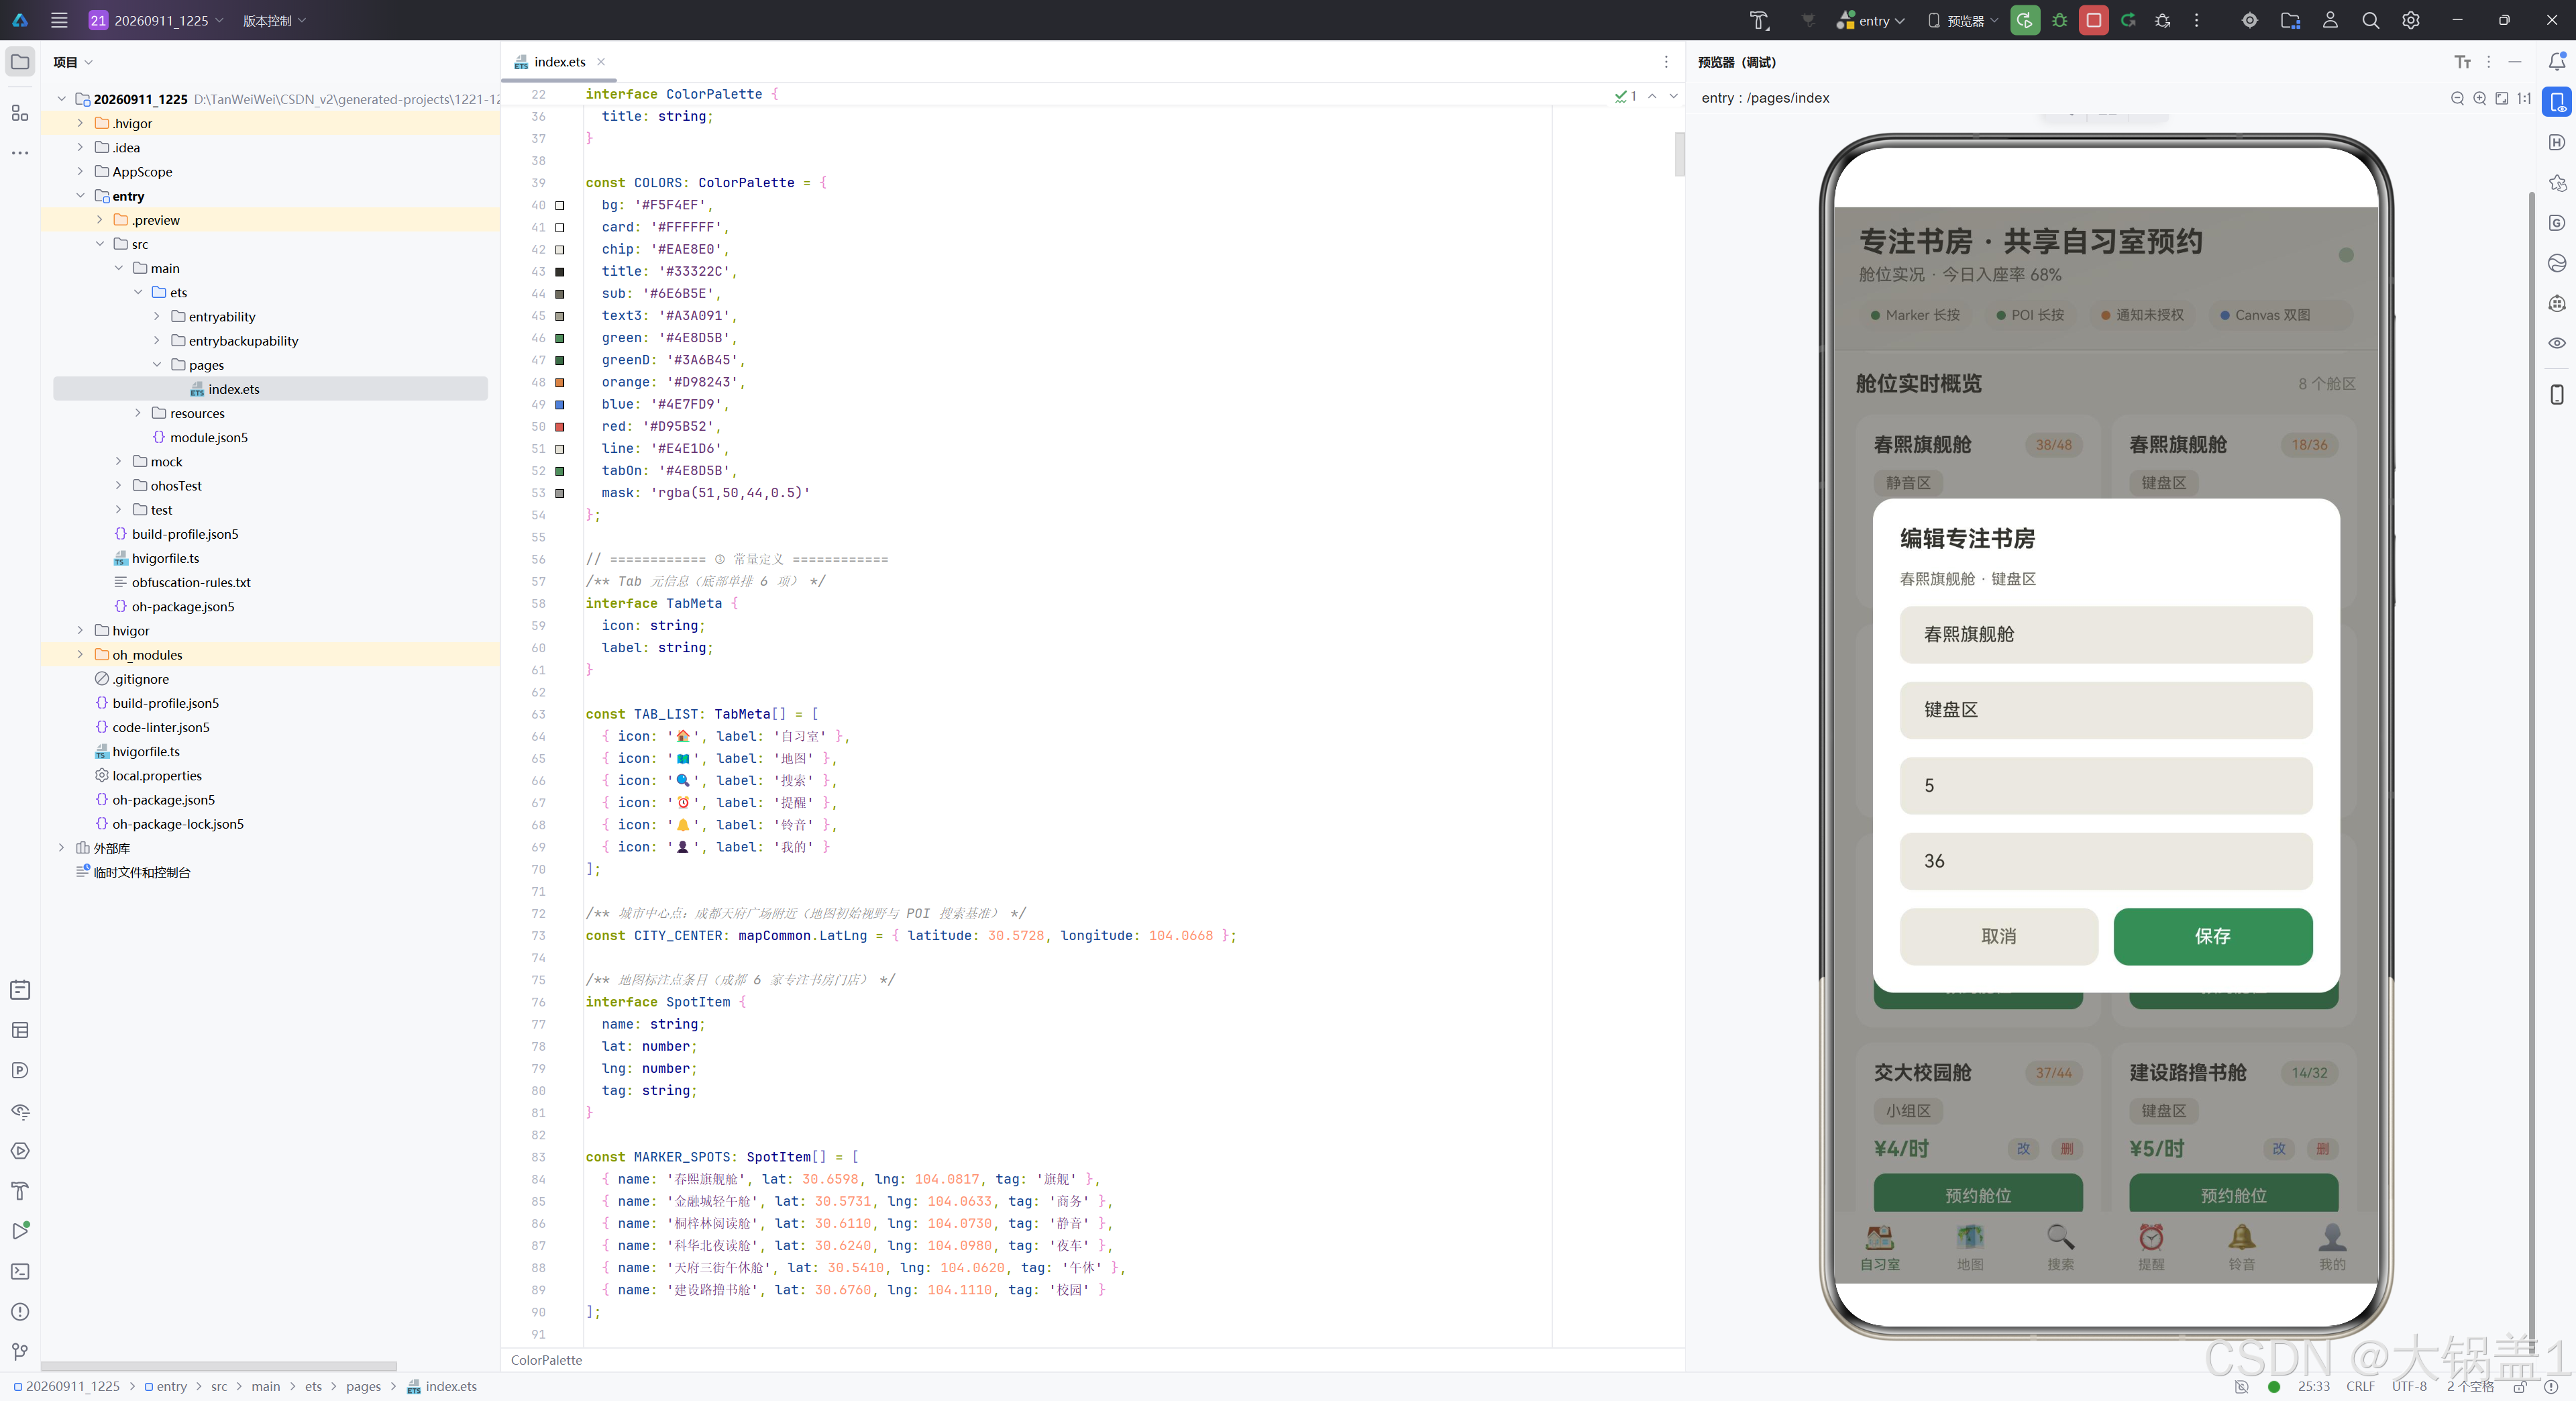Open the structure tool window icon in left sidebar
This screenshot has height=1401, width=2576.
pos(20,113)
